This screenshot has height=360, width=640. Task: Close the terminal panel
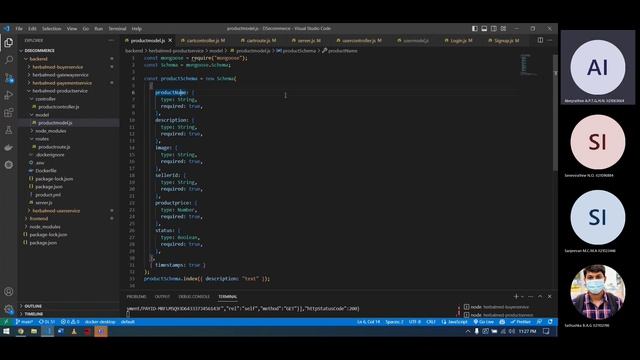tap(549, 296)
